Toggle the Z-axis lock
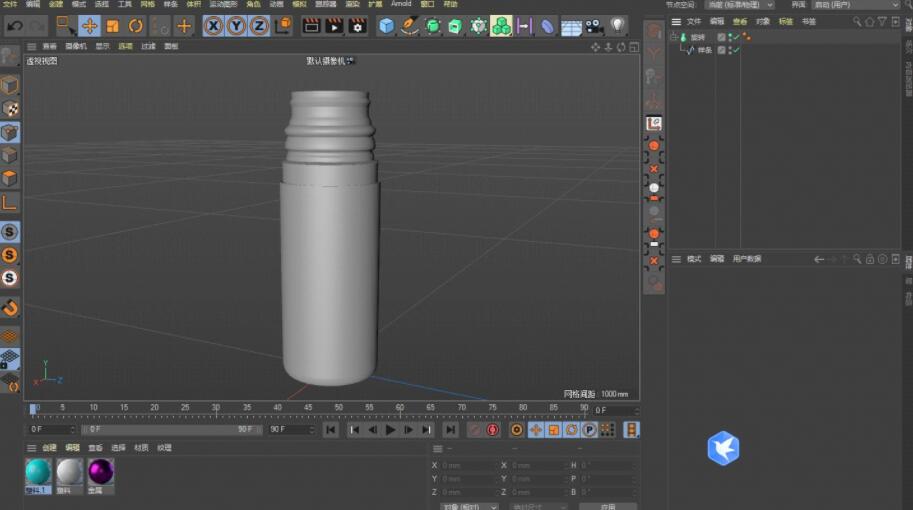This screenshot has width=913, height=510. [258, 26]
